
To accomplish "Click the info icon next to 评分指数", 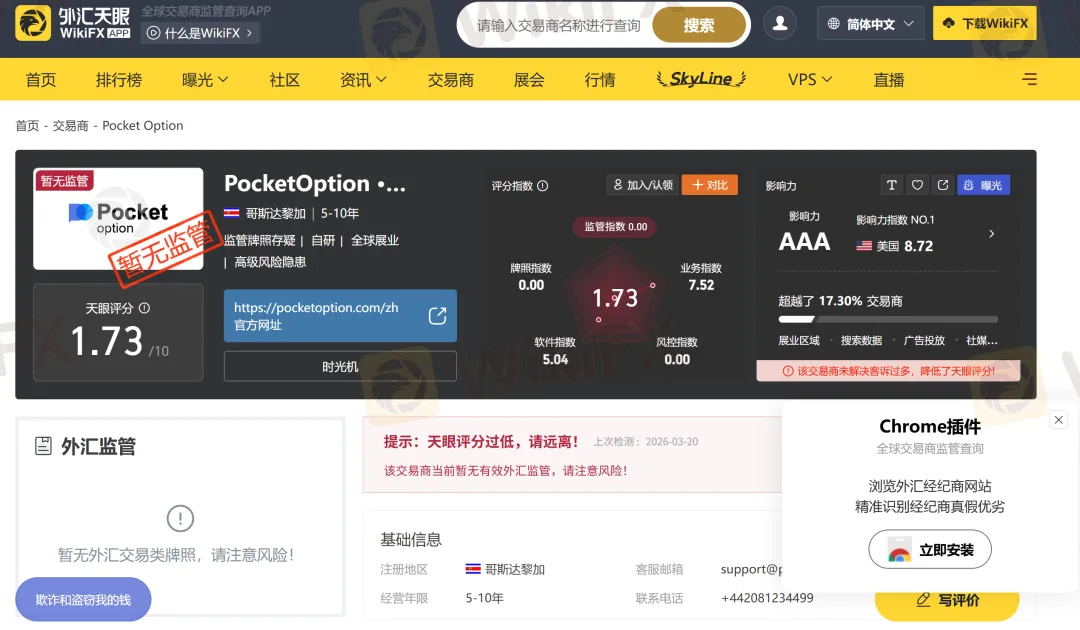I will pos(543,186).
